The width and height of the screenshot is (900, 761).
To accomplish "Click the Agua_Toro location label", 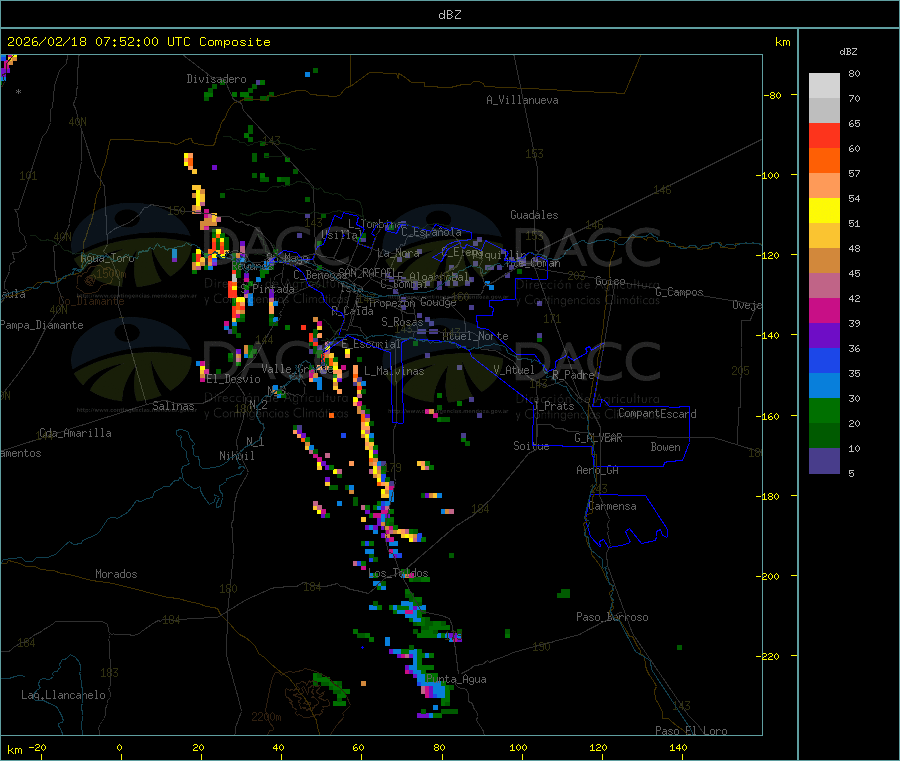I will (107, 258).
